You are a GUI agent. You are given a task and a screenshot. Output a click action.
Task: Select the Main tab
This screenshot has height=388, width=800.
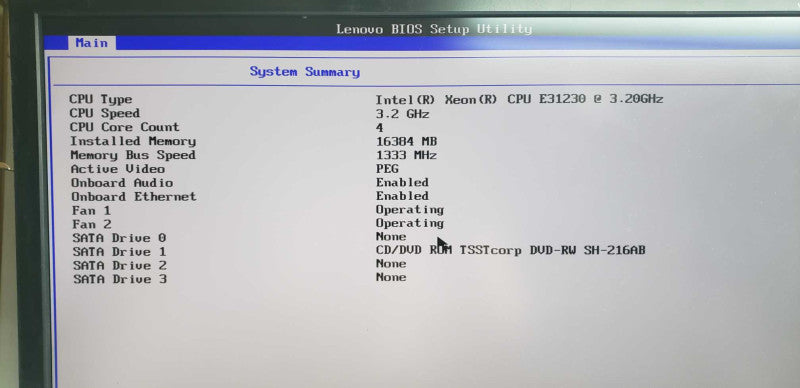pyautogui.click(x=92, y=43)
